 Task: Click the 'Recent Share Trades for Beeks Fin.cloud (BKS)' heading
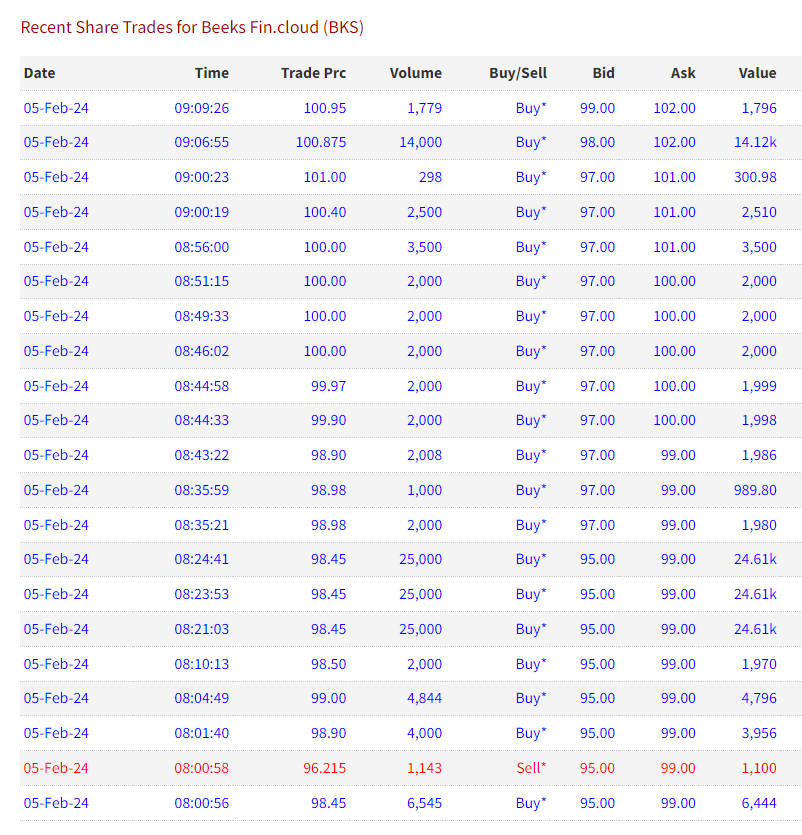192,27
